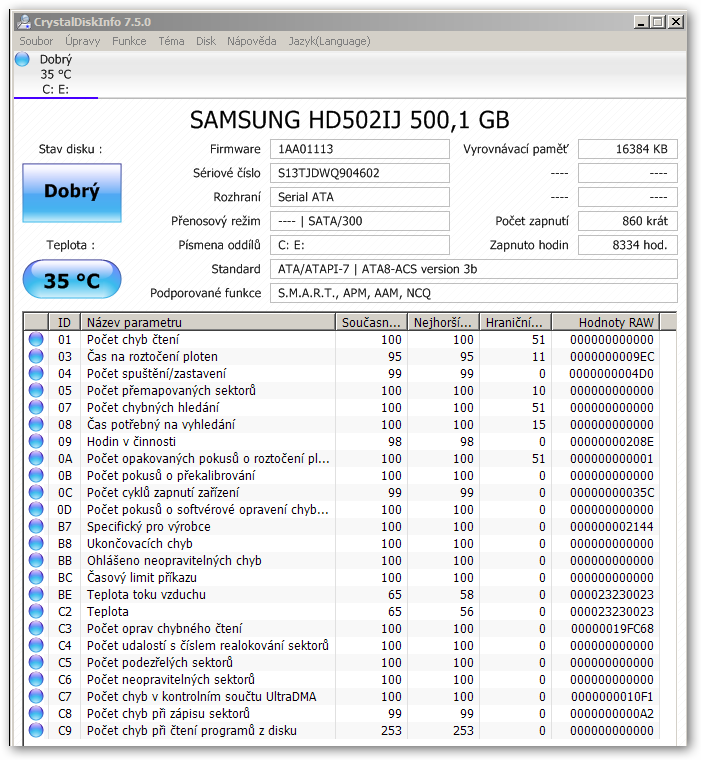Click the Firmware value field
701x760 pixels.
(359, 149)
